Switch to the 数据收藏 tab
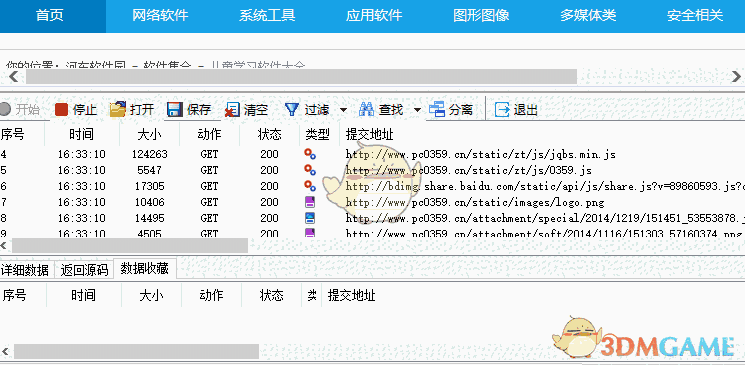 coord(144,269)
